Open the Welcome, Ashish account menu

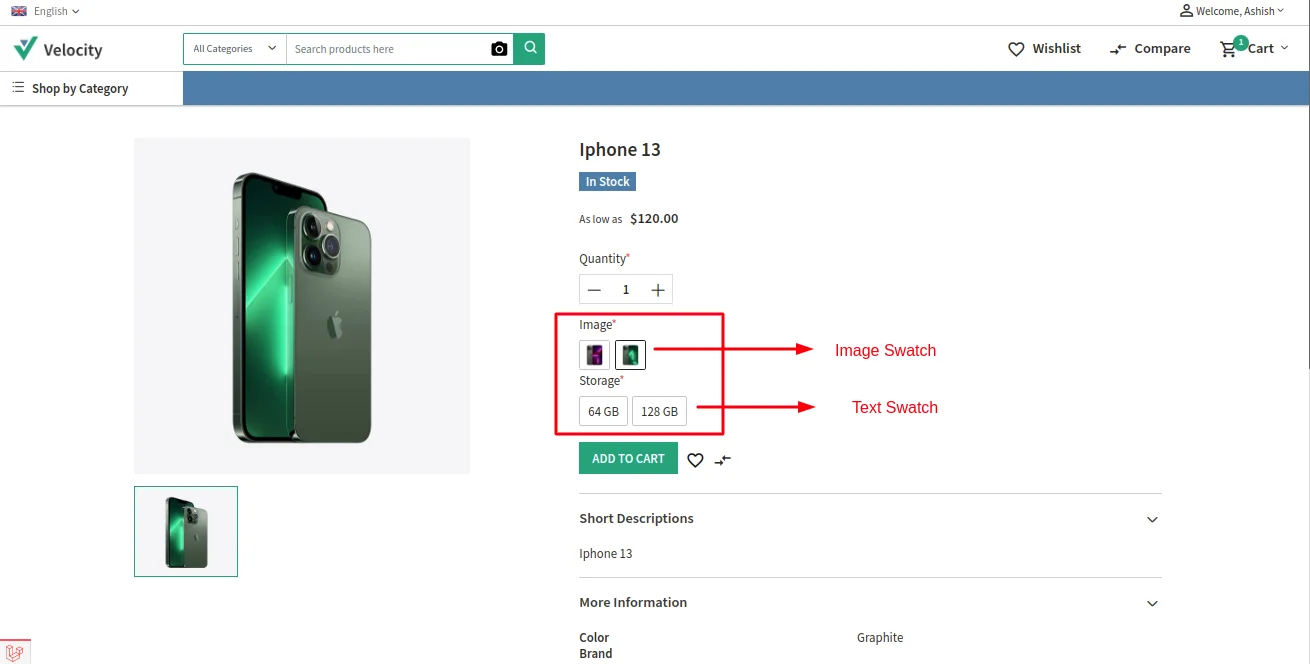[1232, 11]
